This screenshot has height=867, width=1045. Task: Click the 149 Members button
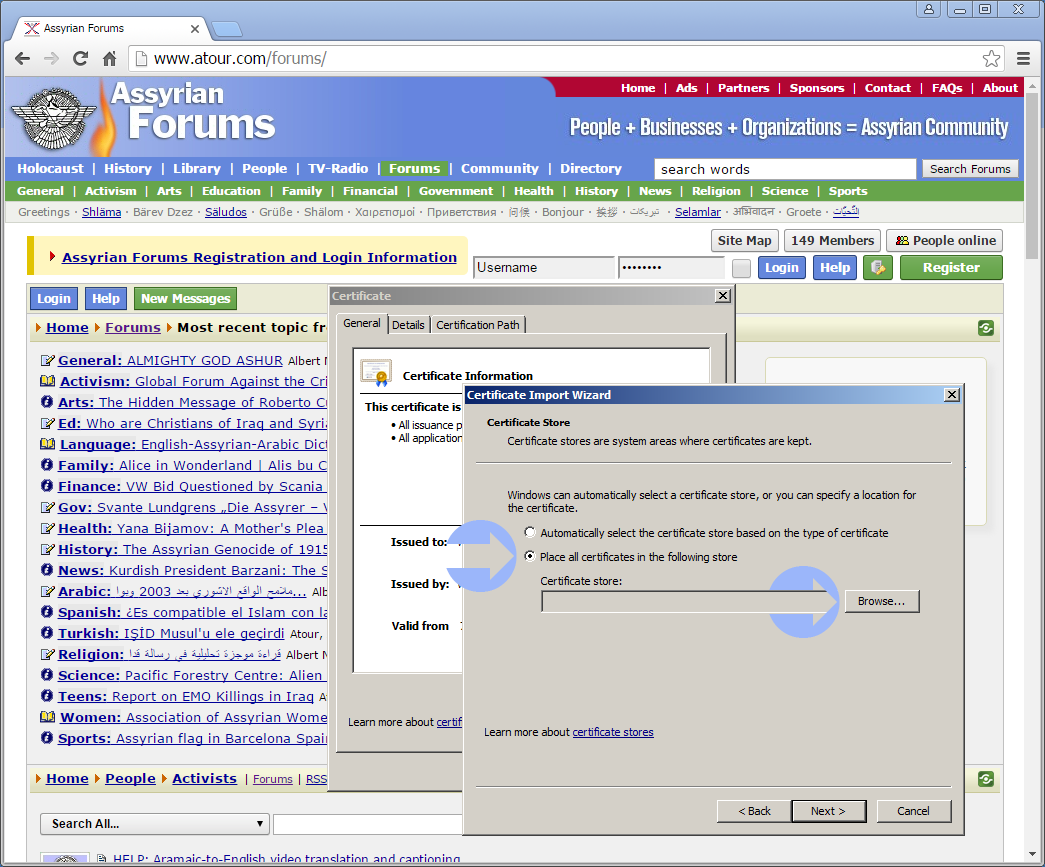pyautogui.click(x=832, y=241)
